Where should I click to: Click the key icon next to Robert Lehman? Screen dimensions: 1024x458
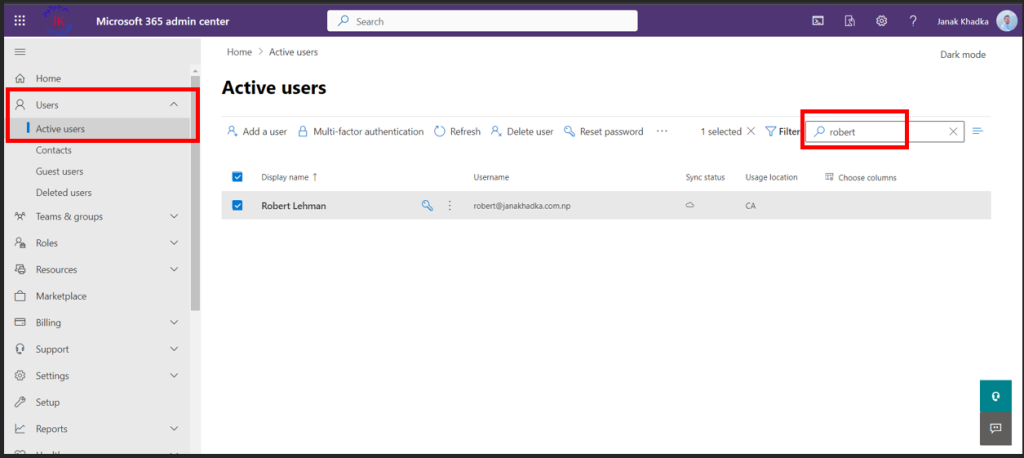coord(427,206)
